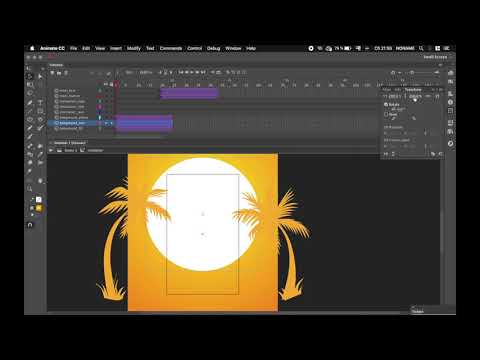This screenshot has height=360, width=480.
Task: Open the Debug menu
Action: [x=213, y=48]
